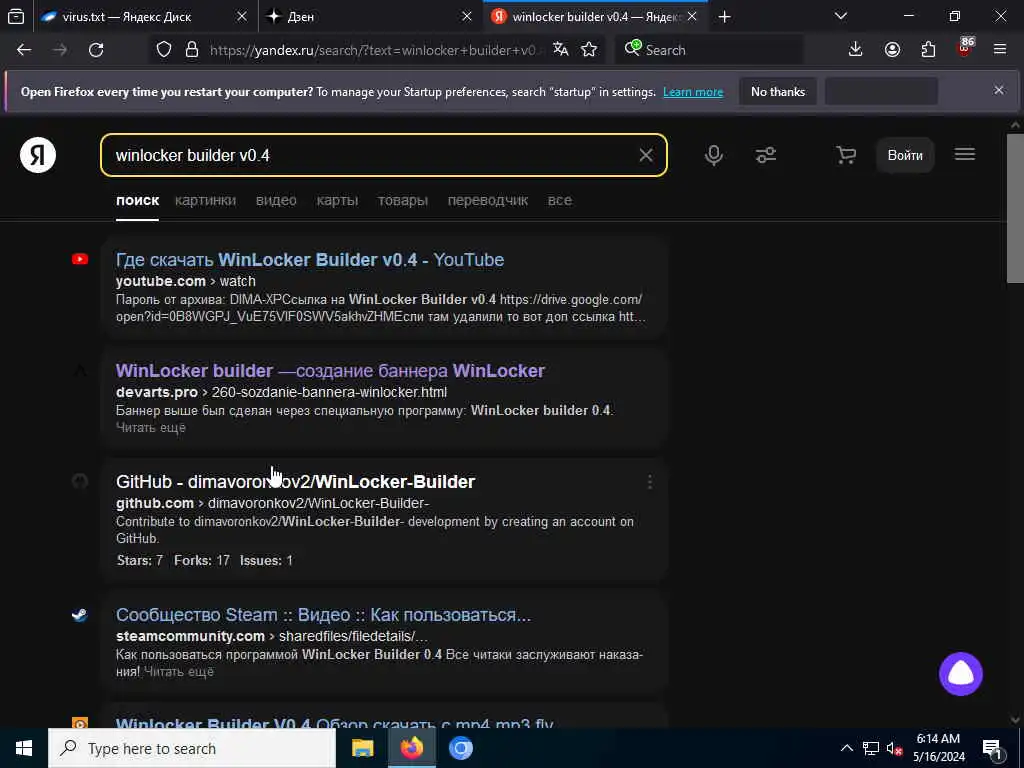
Task: Click the github.com result domain text
Action: point(155,504)
